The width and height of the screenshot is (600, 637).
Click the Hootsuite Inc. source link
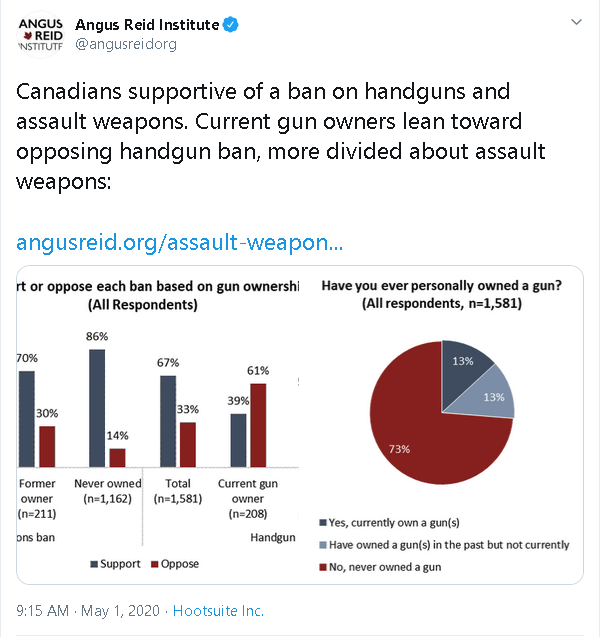[218, 610]
